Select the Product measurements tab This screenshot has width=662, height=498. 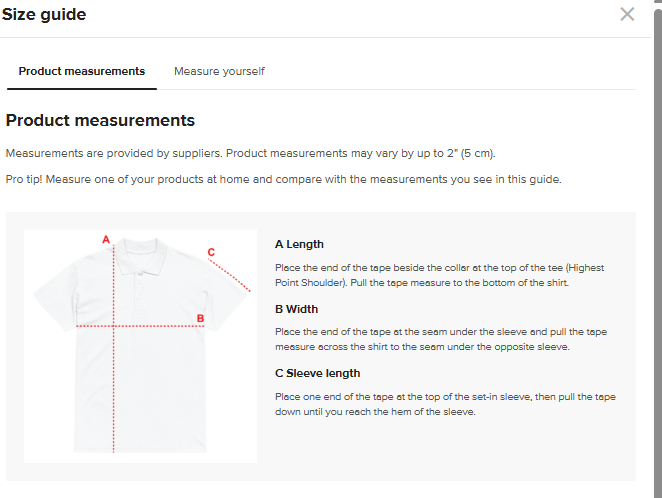pyautogui.click(x=82, y=72)
